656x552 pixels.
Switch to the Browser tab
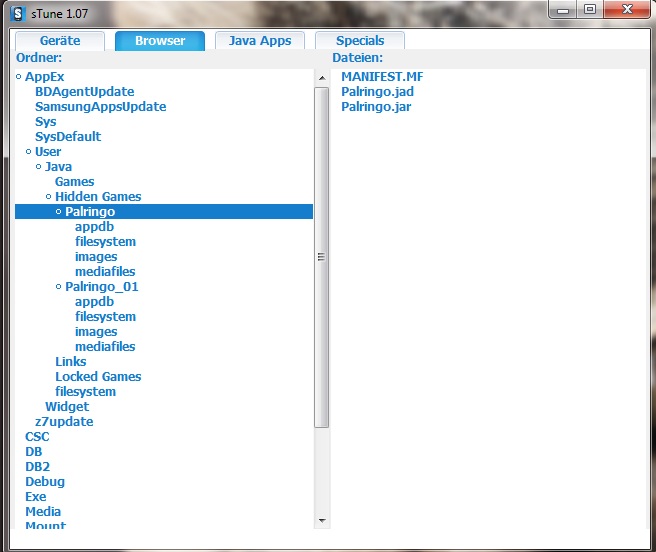160,41
